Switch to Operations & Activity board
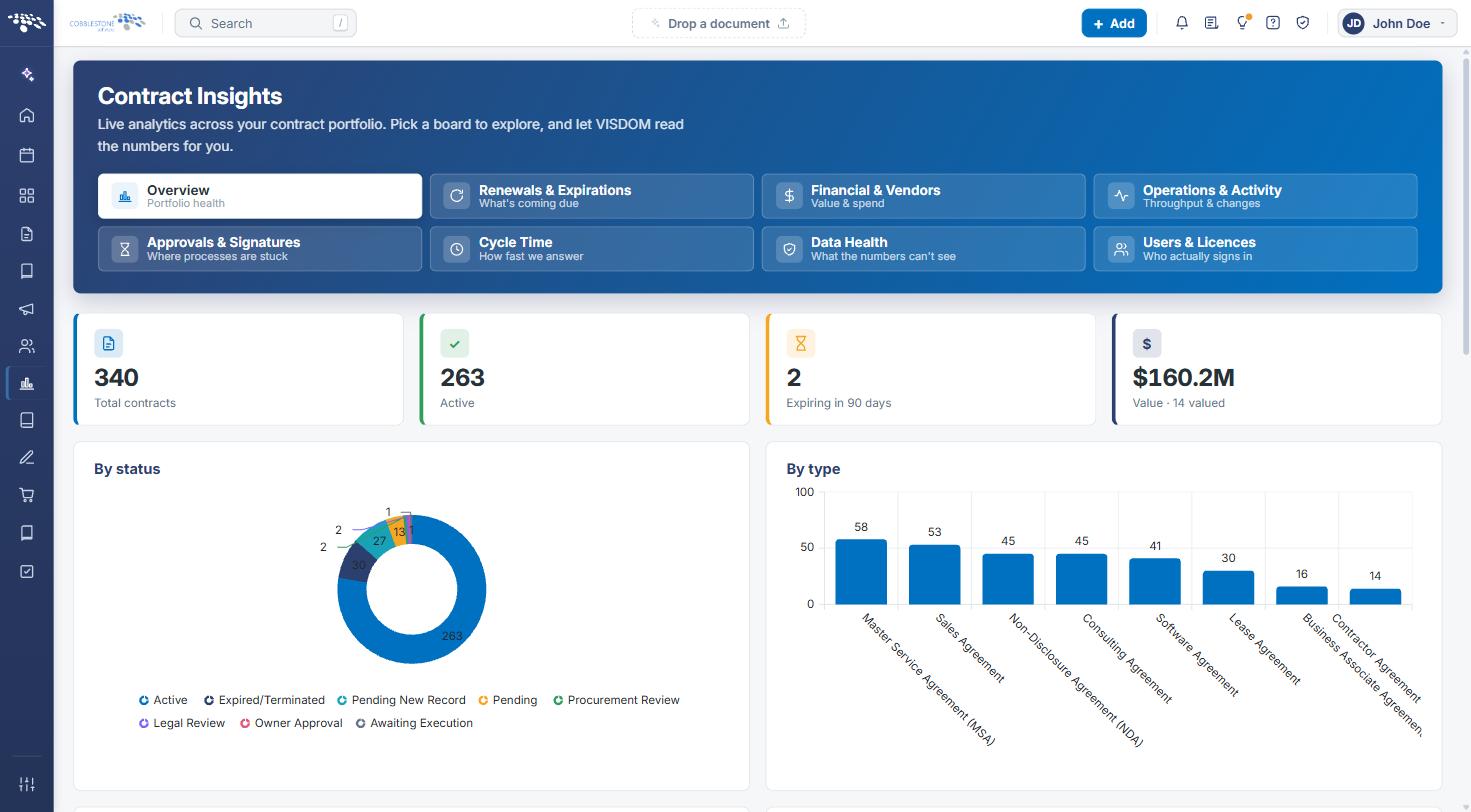This screenshot has height=812, width=1471. (x=1256, y=196)
